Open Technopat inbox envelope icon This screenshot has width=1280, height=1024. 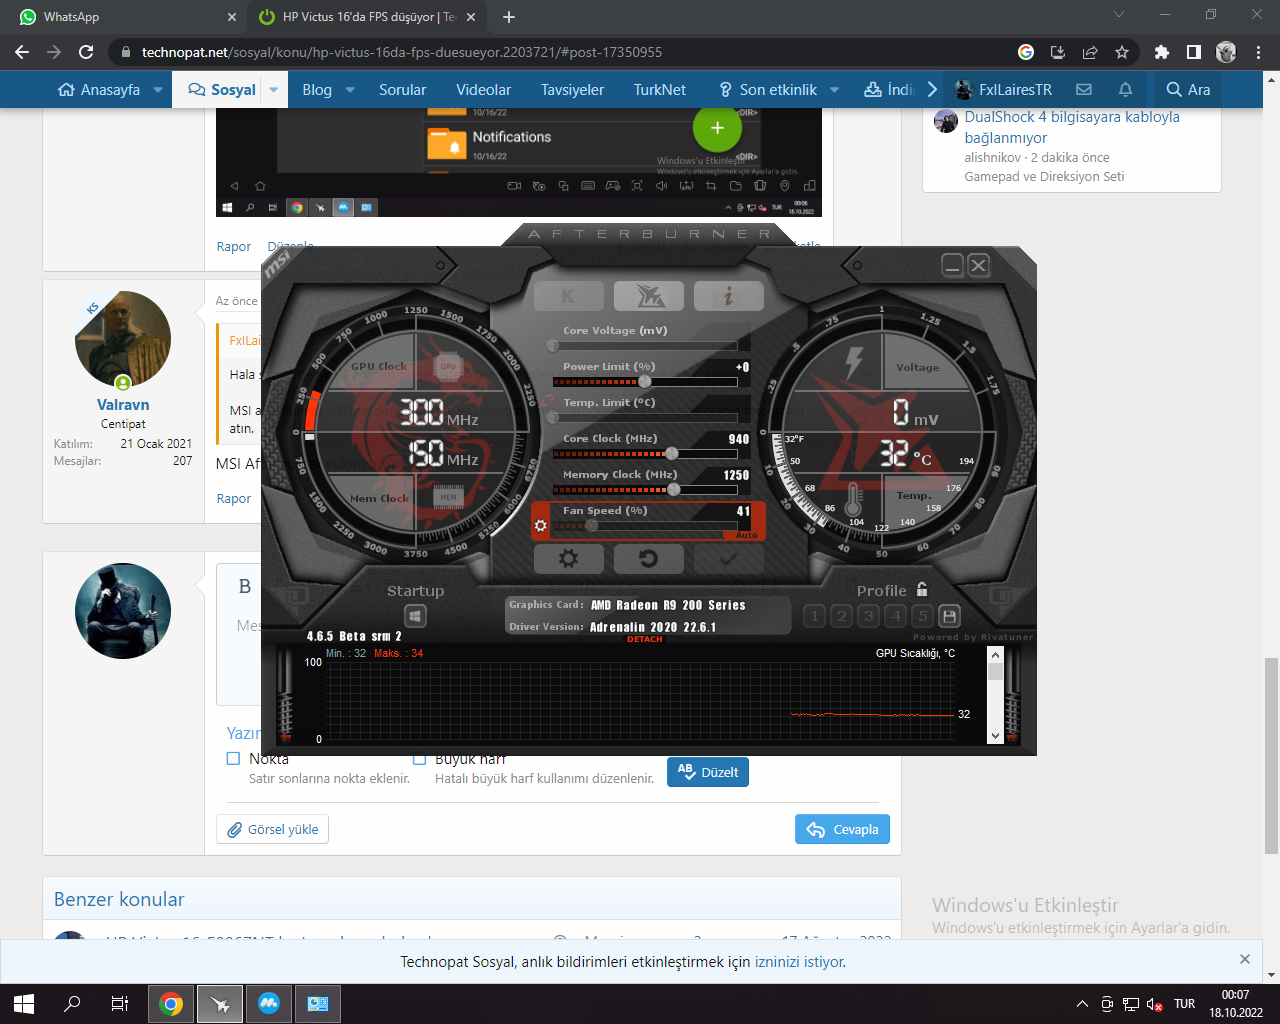coord(1083,89)
